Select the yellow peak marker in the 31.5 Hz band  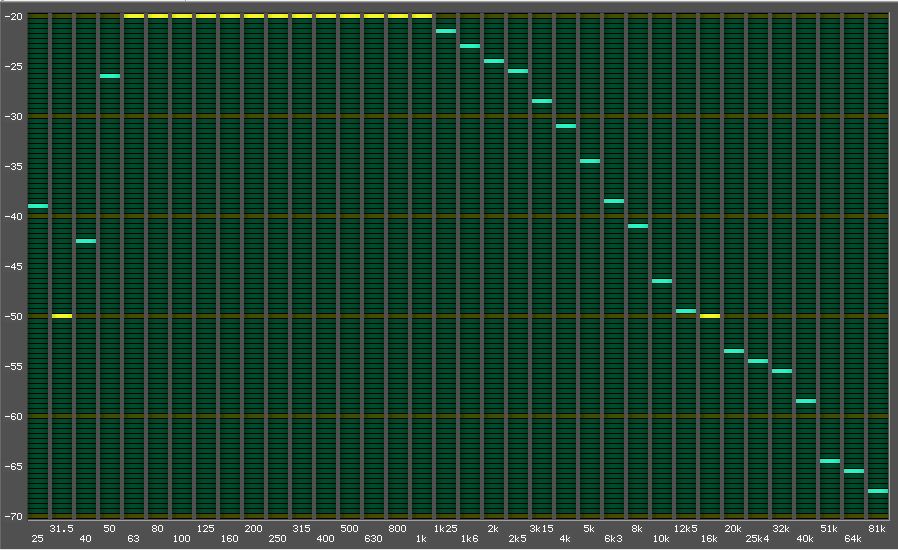click(62, 316)
